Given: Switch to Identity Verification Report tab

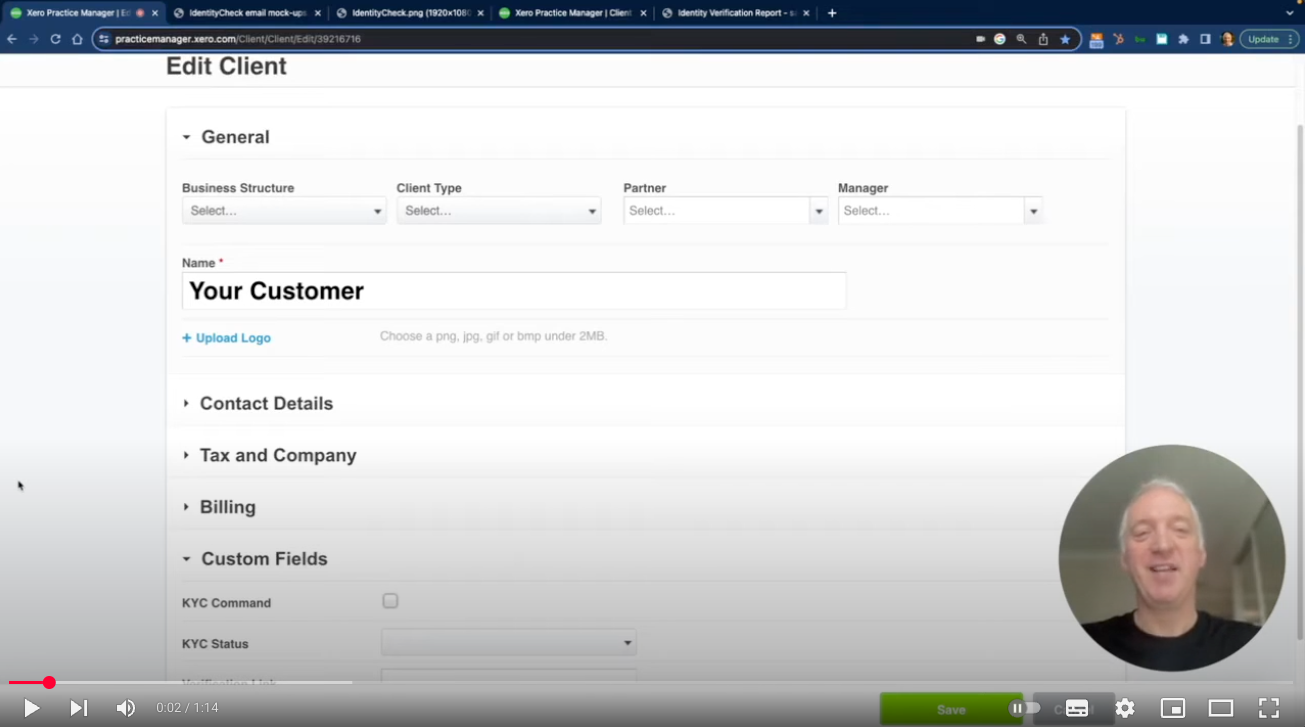Looking at the screenshot, I should (734, 13).
